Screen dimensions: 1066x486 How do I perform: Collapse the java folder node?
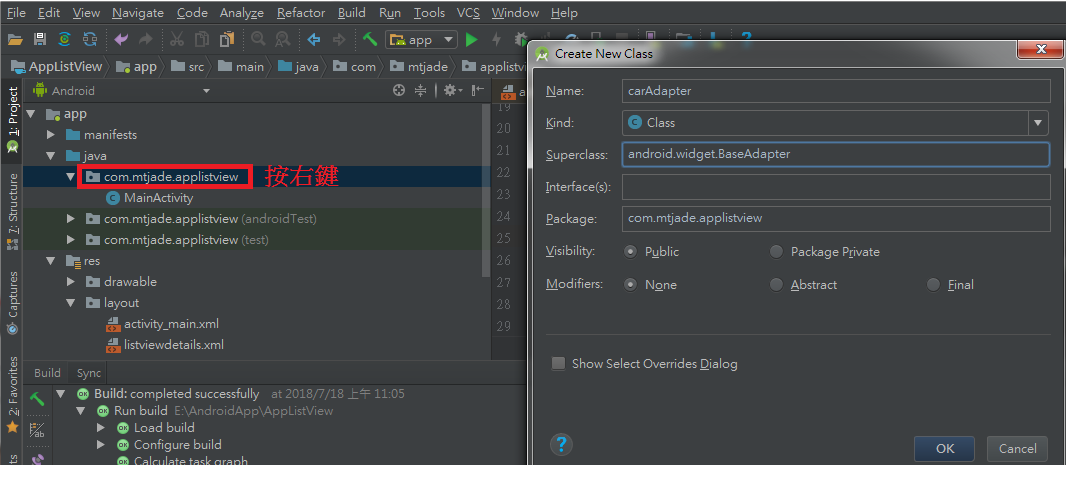tap(51, 156)
